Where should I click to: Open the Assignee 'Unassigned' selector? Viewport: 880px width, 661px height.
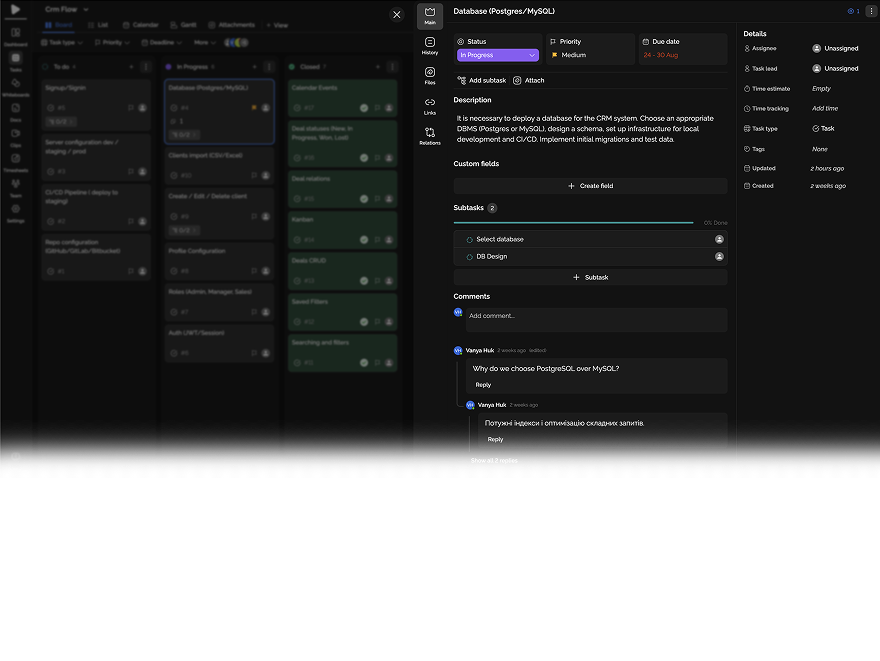835,48
